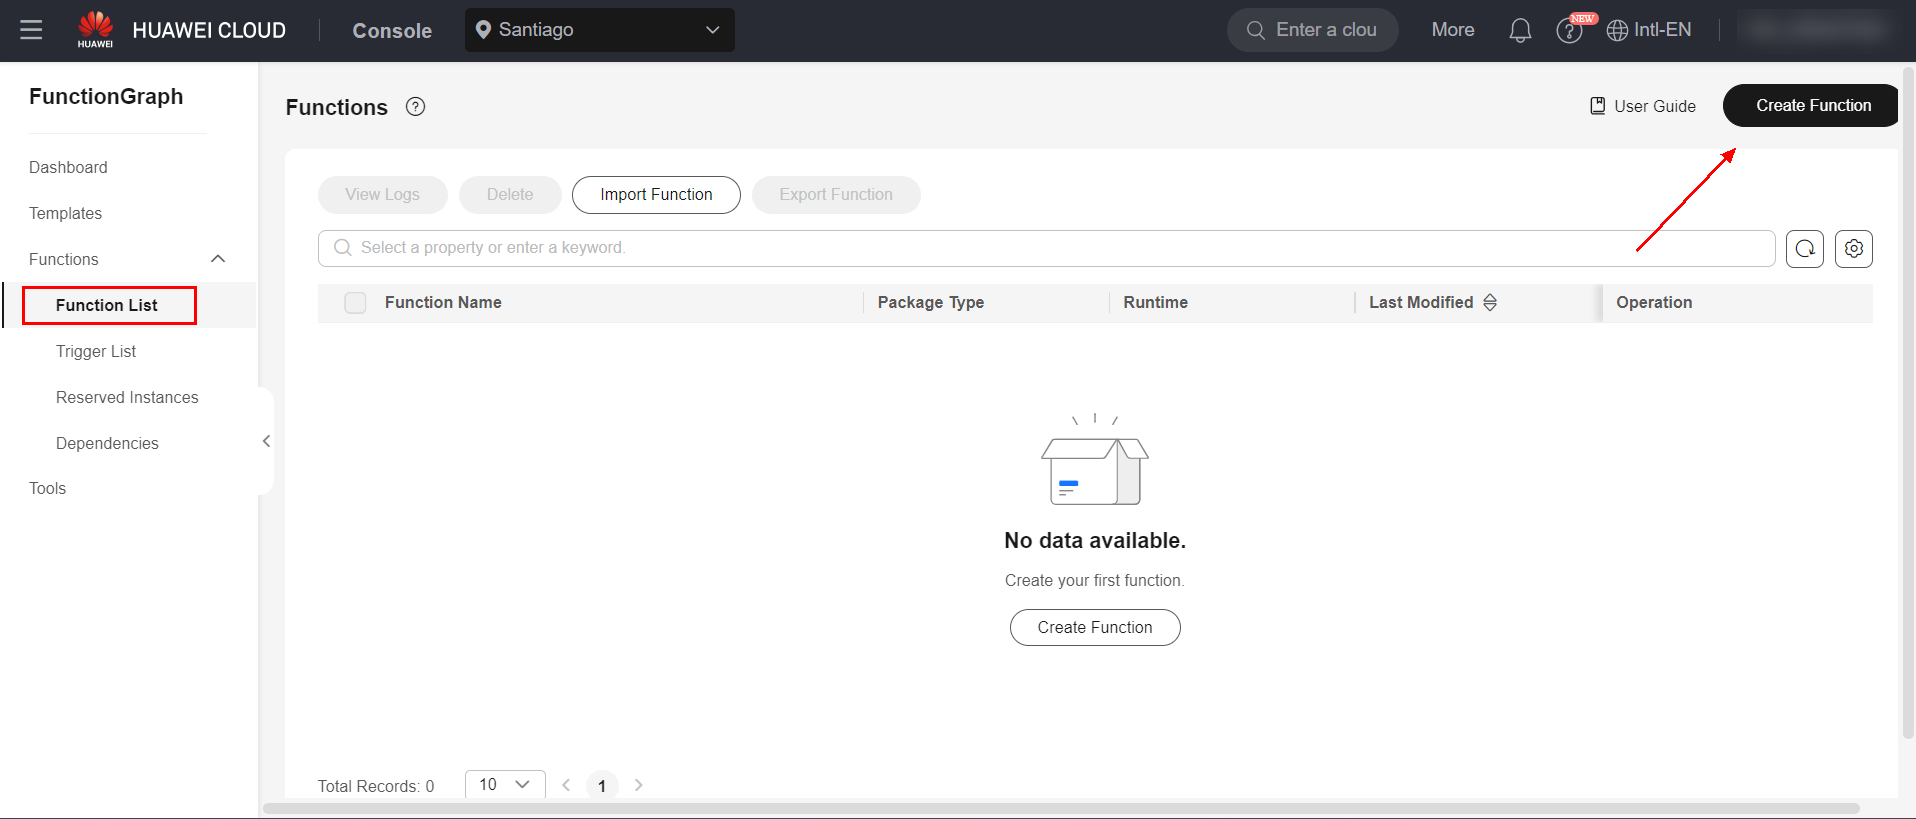Open table column settings gear
The width and height of the screenshot is (1916, 819).
tap(1853, 249)
